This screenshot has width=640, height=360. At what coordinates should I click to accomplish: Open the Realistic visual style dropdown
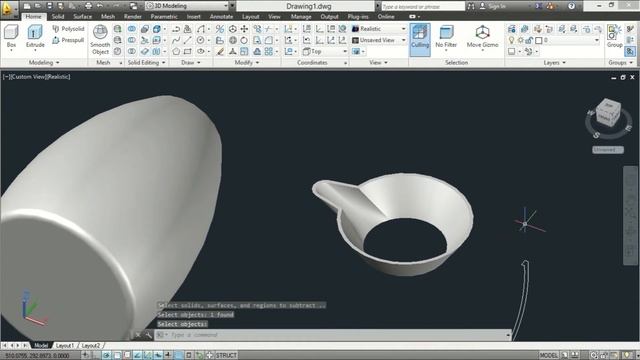[379, 29]
